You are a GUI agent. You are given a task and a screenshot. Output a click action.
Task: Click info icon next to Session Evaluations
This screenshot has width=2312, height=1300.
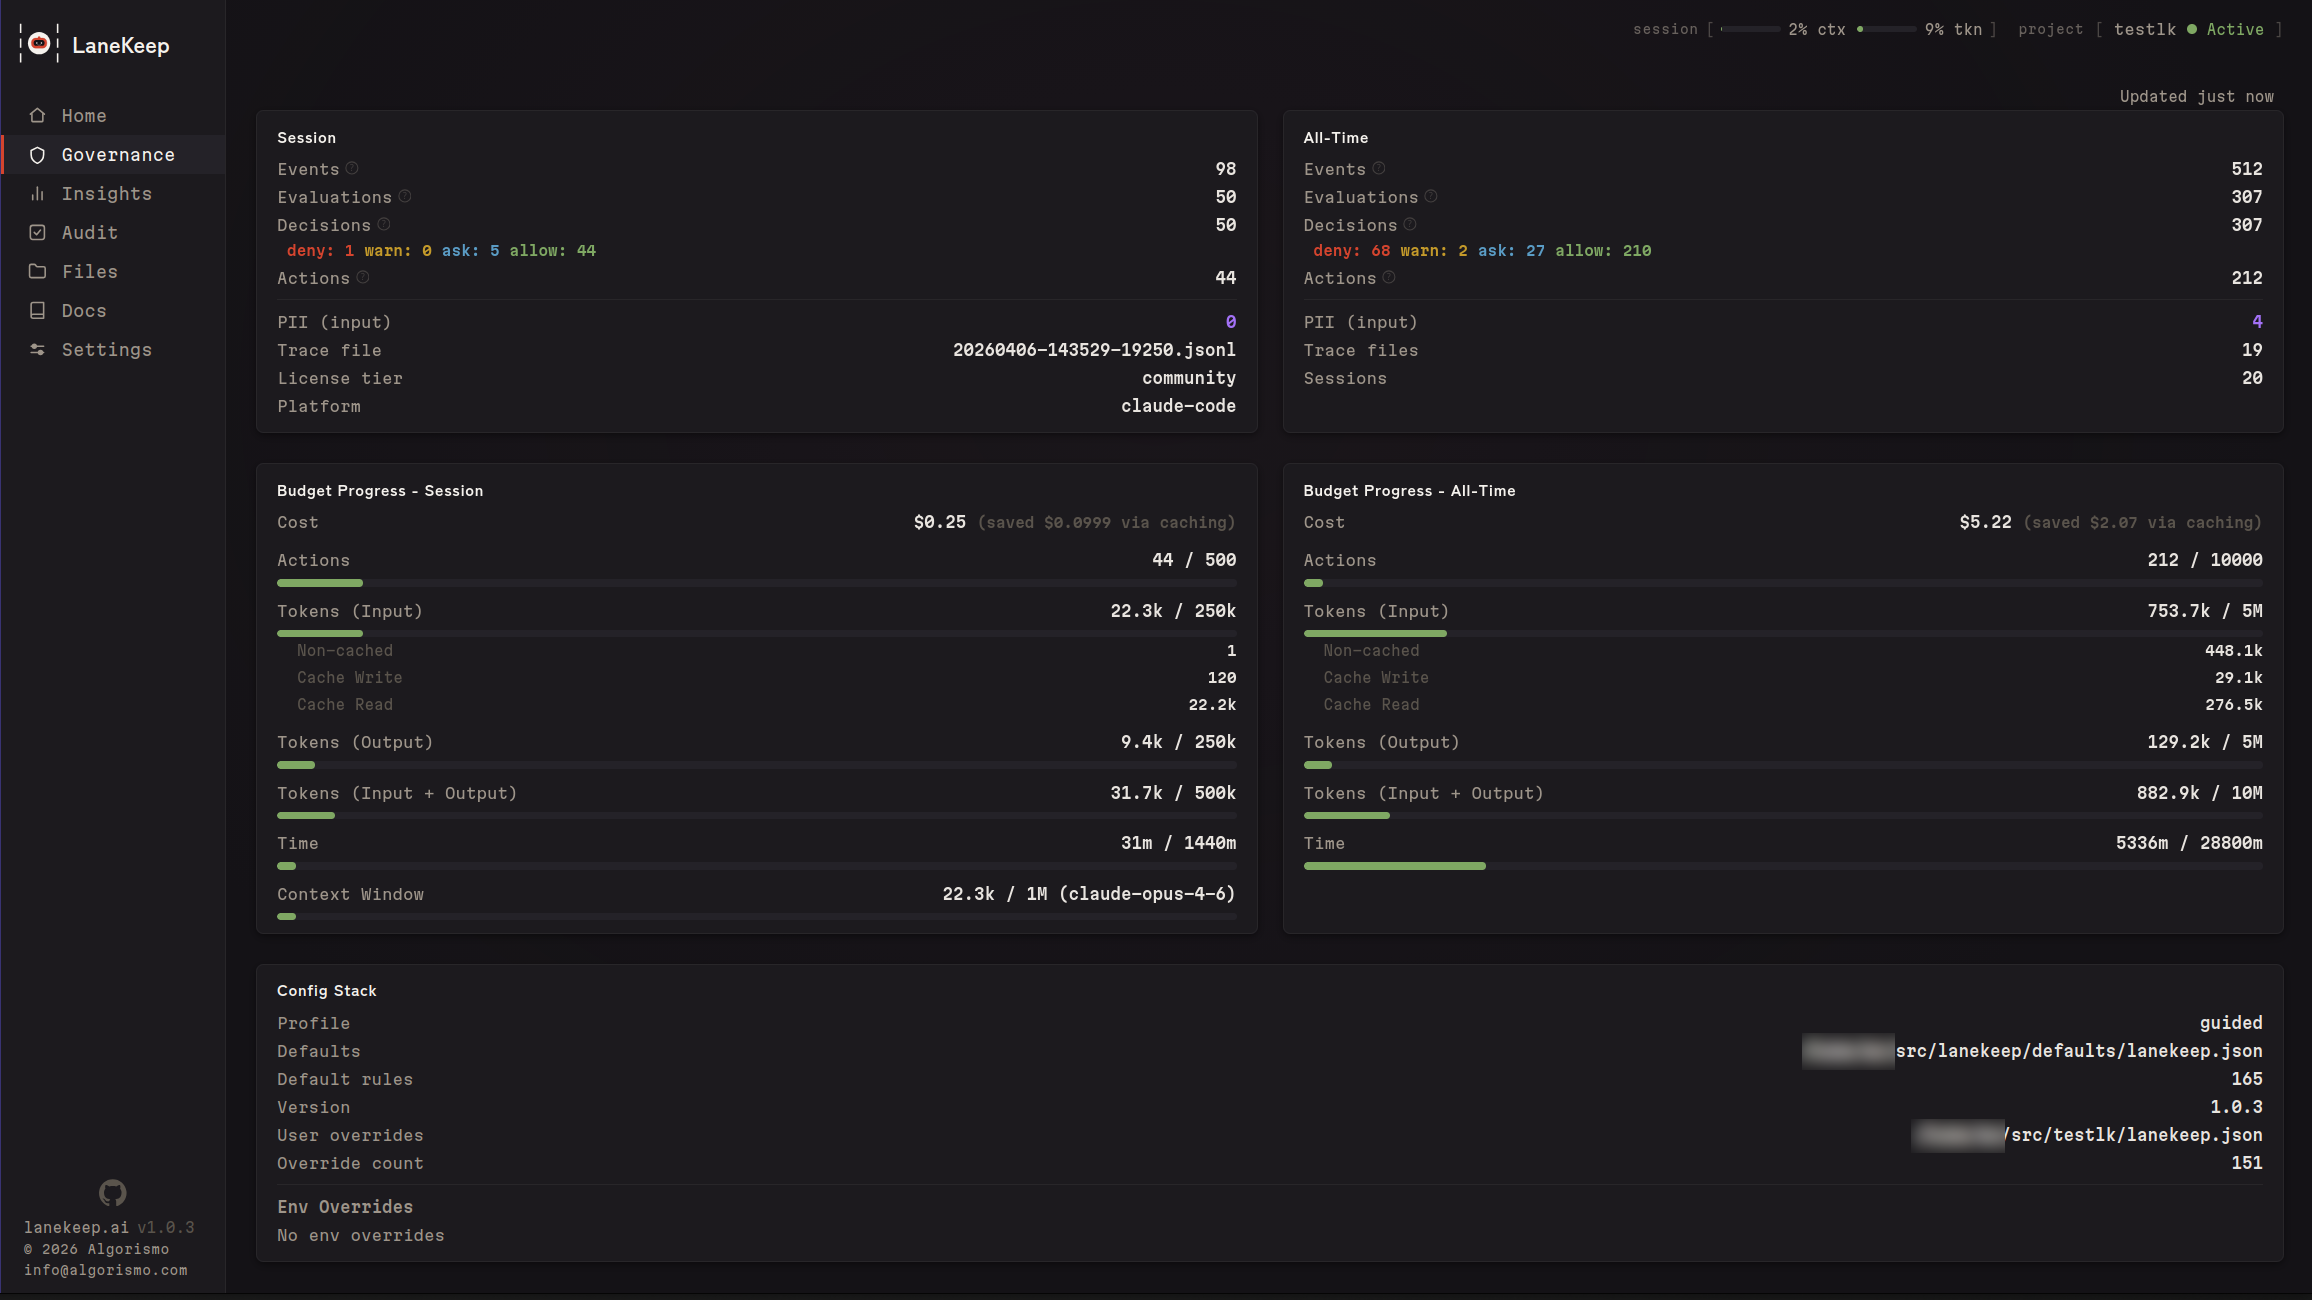point(405,197)
